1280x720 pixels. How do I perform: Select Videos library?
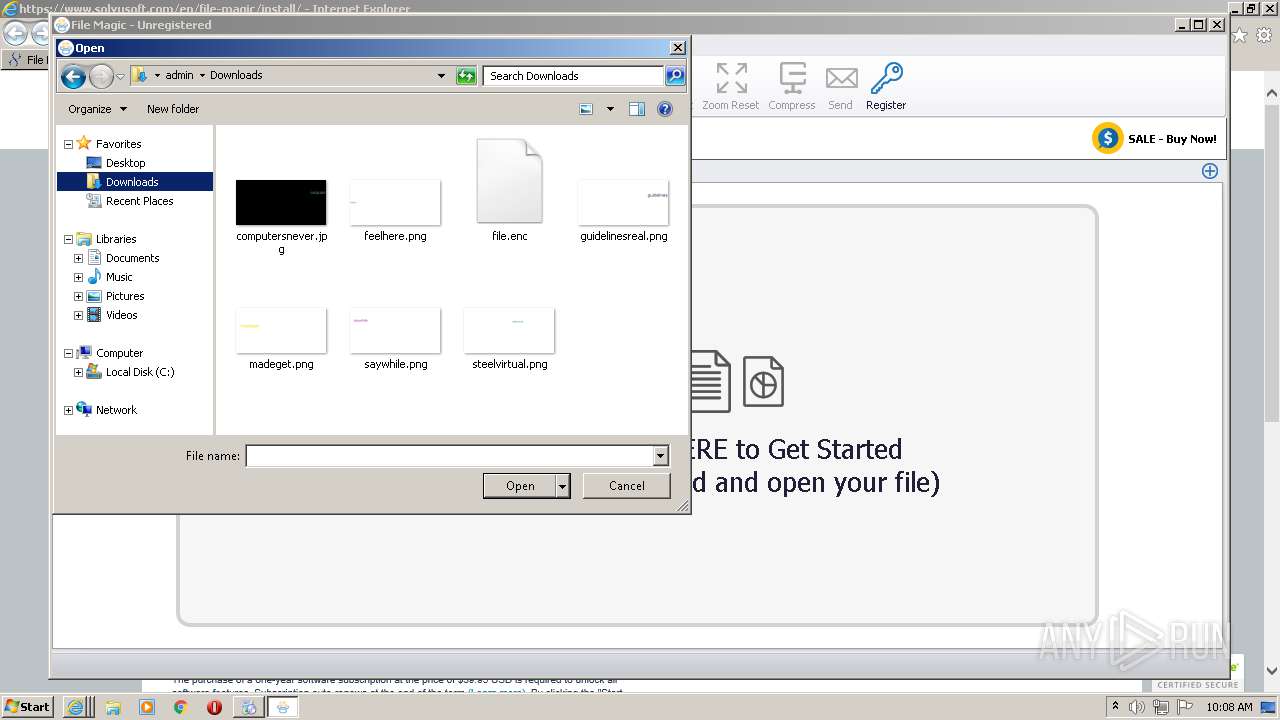pyautogui.click(x=121, y=315)
